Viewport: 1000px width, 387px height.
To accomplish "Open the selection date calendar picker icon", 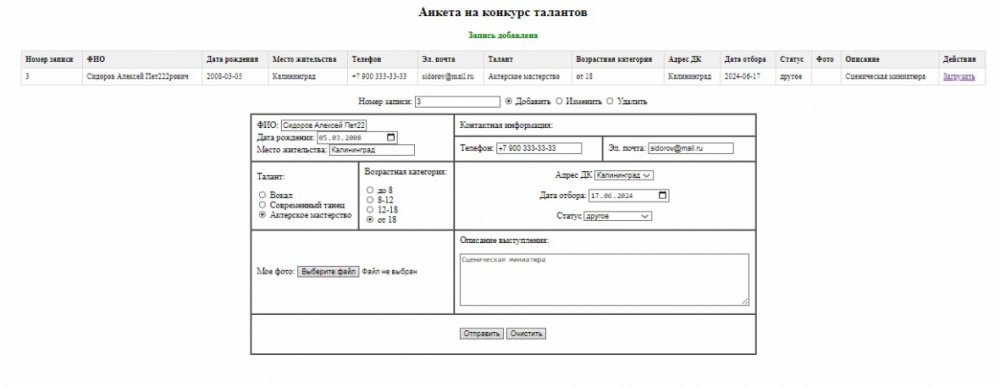I will pyautogui.click(x=662, y=196).
